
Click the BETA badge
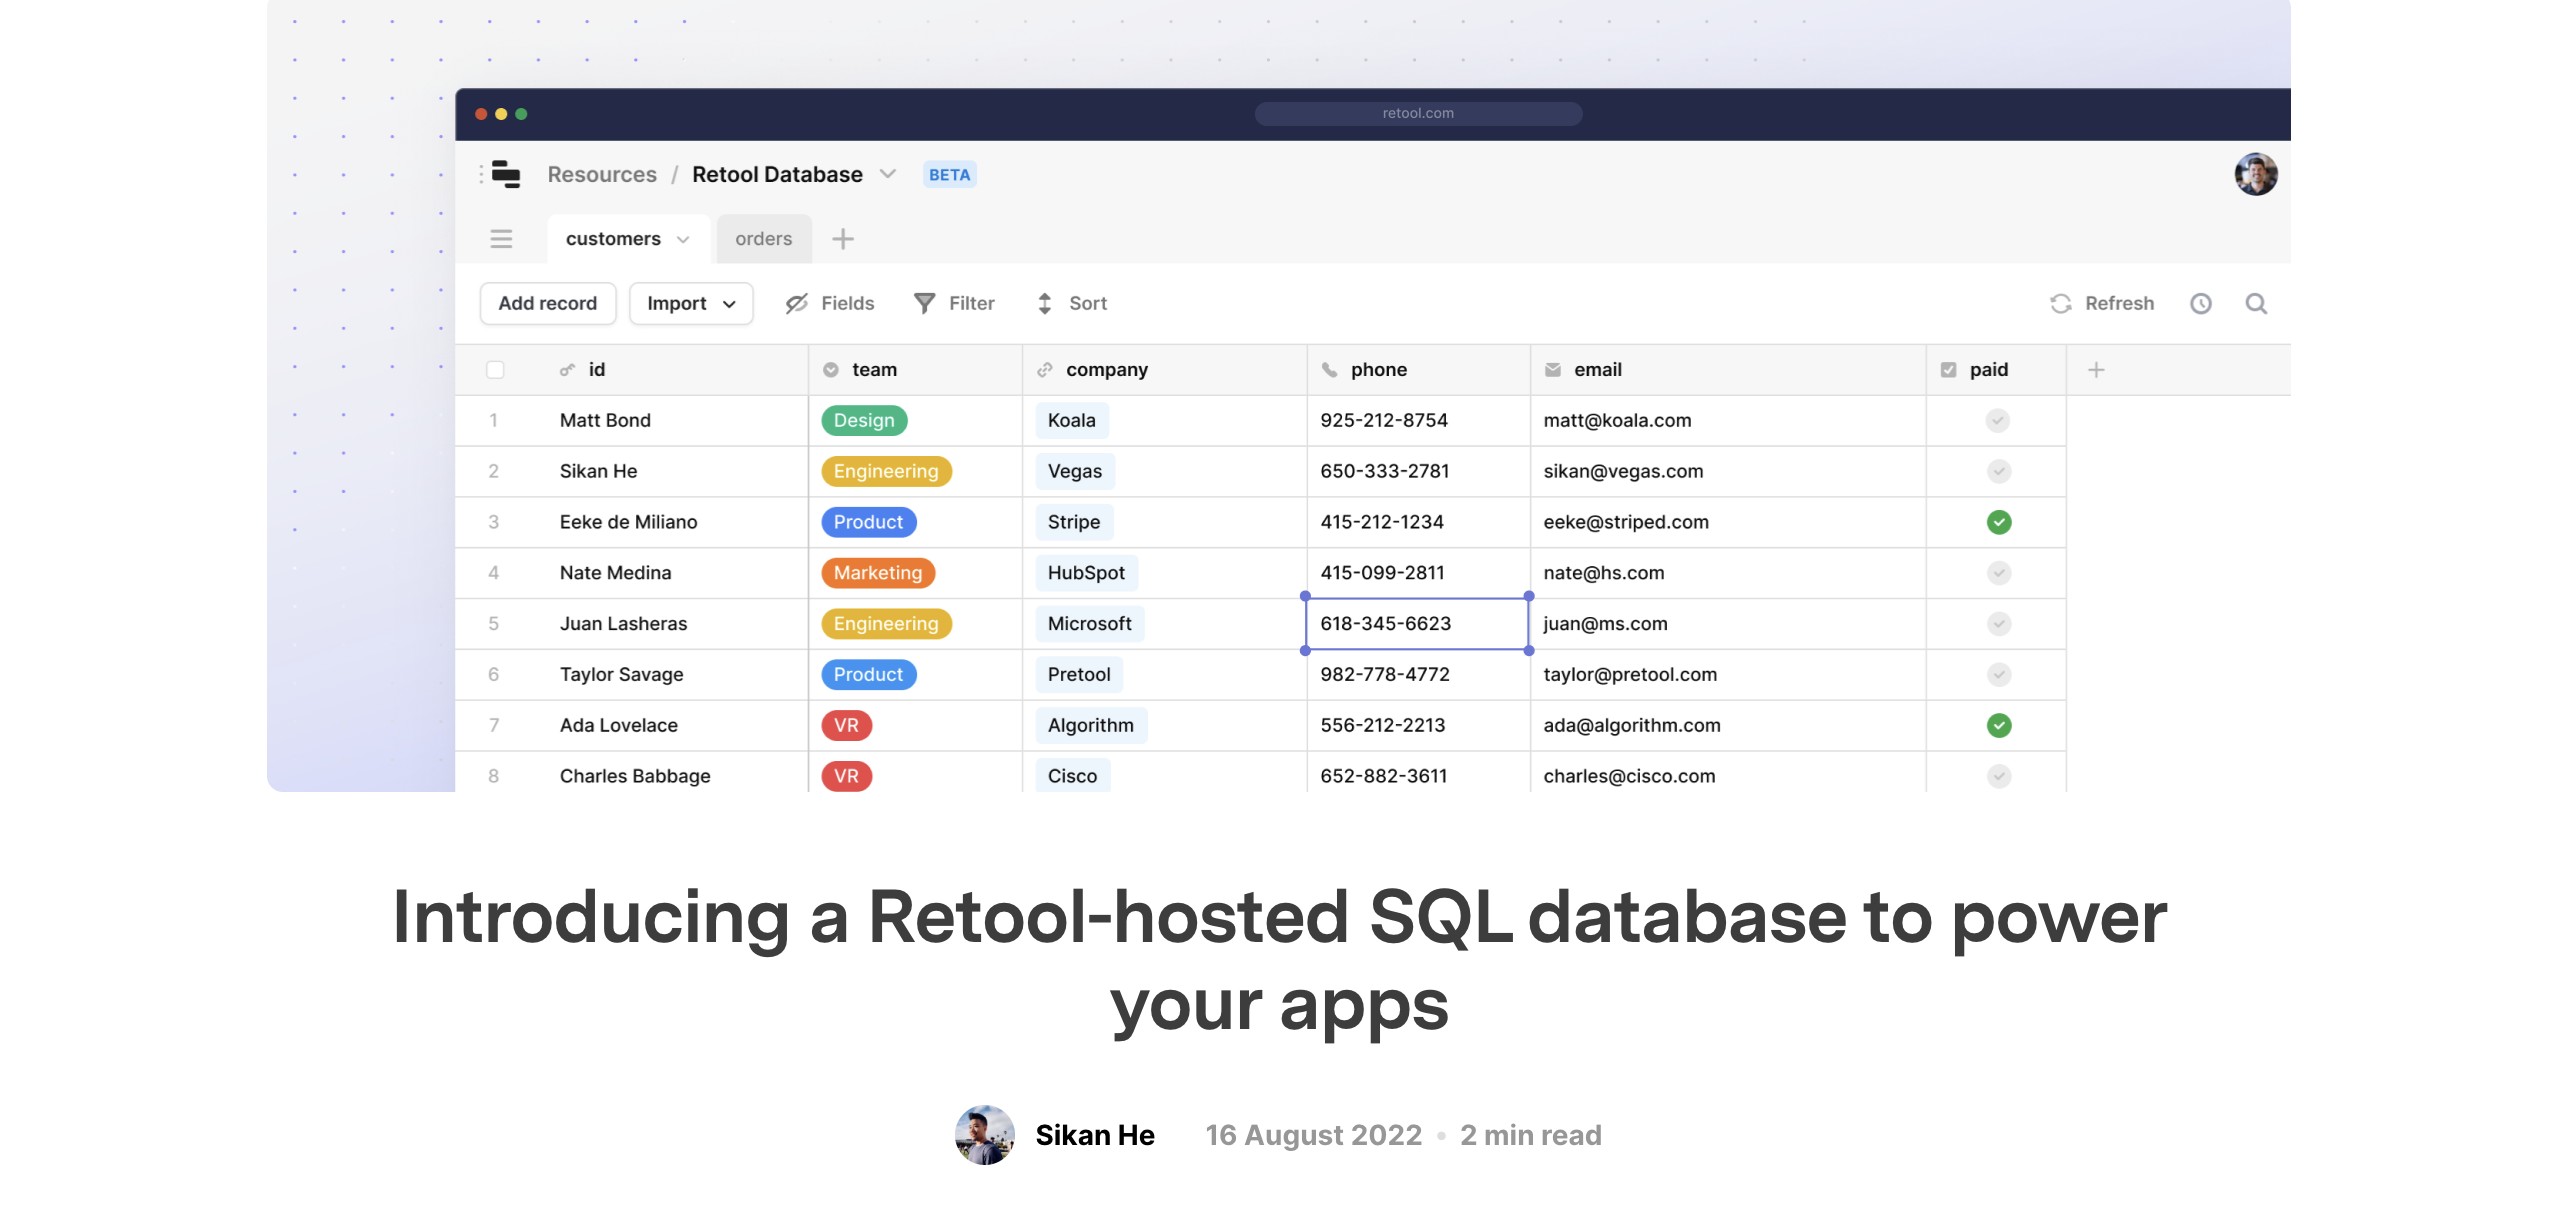click(x=949, y=175)
